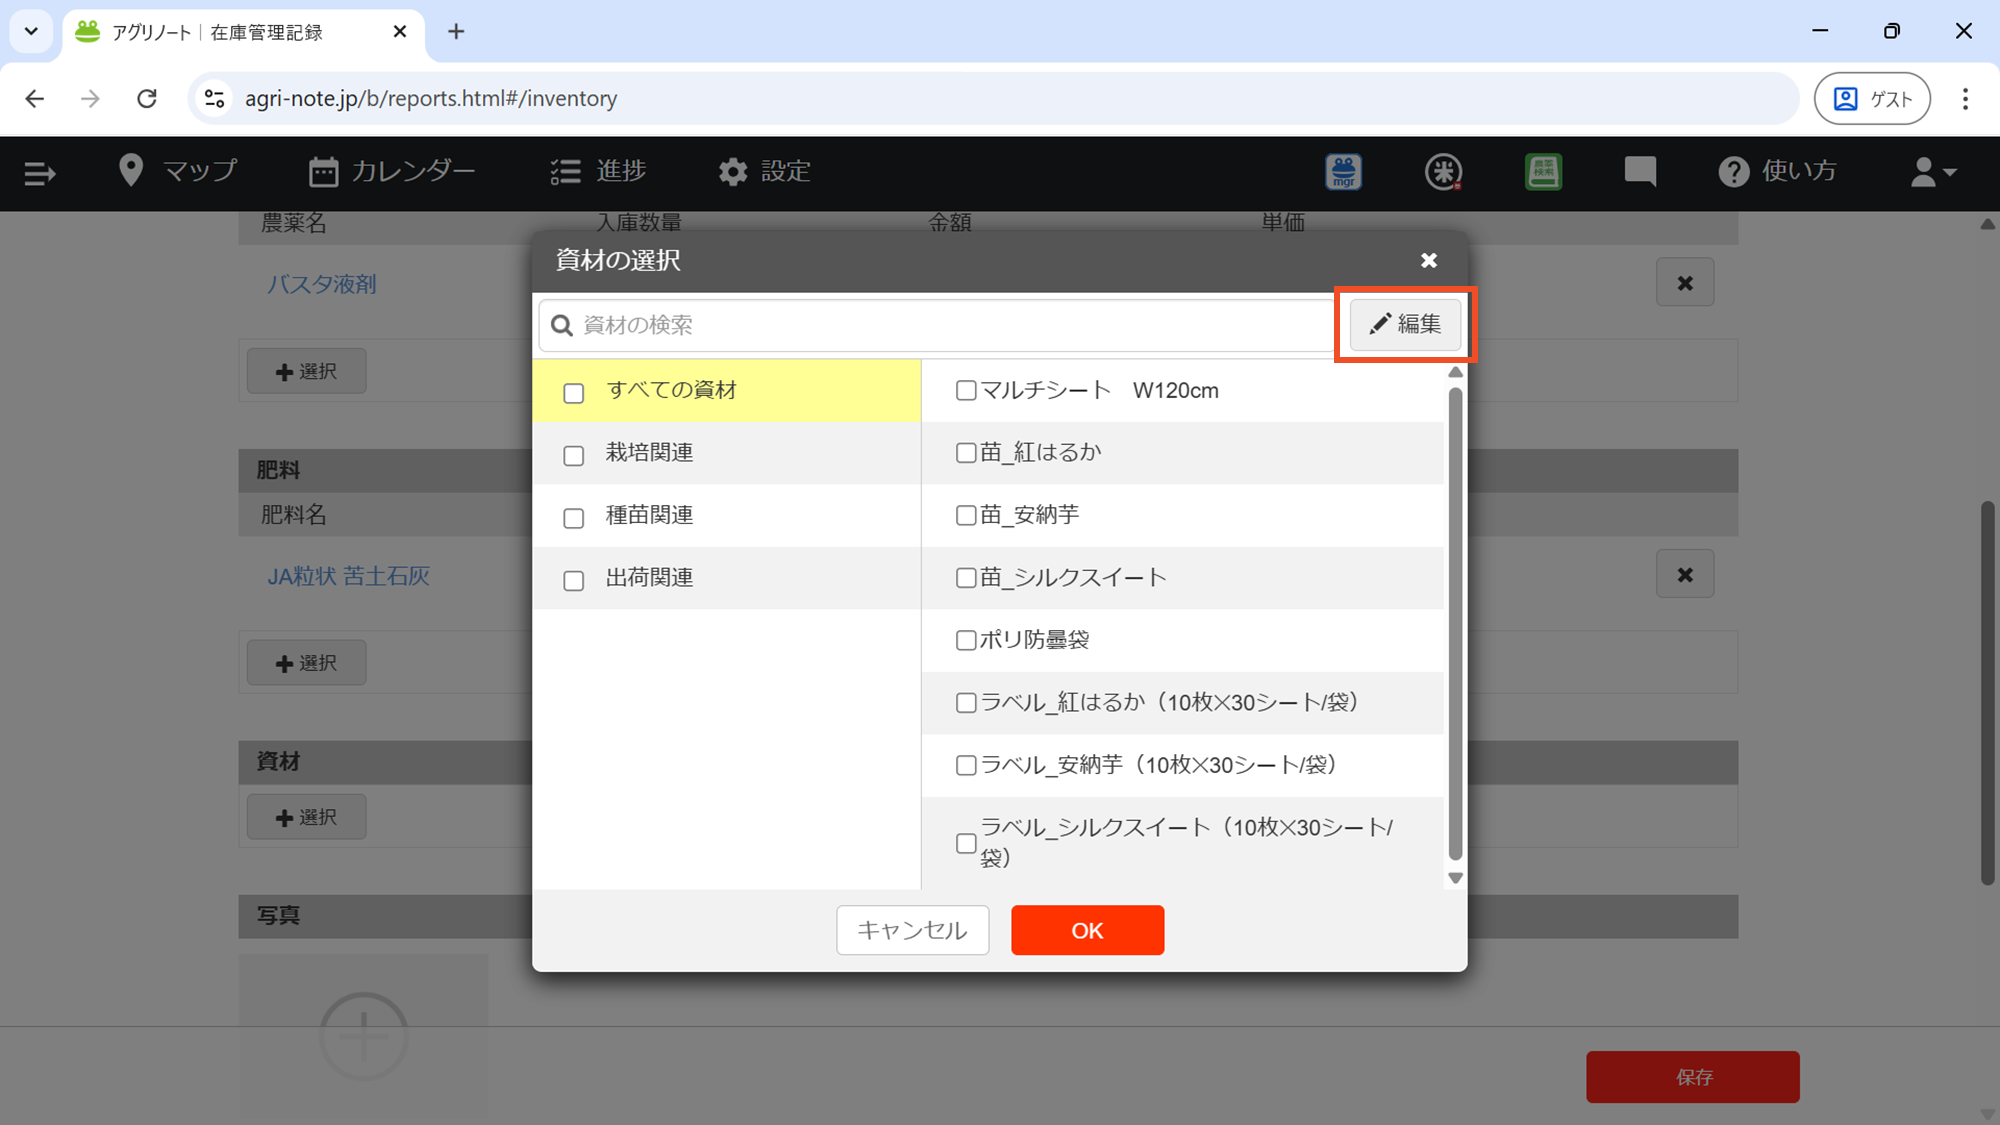Remove the JA粒状 苦土石灰 row with X
Image resolution: width=2000 pixels, height=1125 pixels.
(1685, 574)
